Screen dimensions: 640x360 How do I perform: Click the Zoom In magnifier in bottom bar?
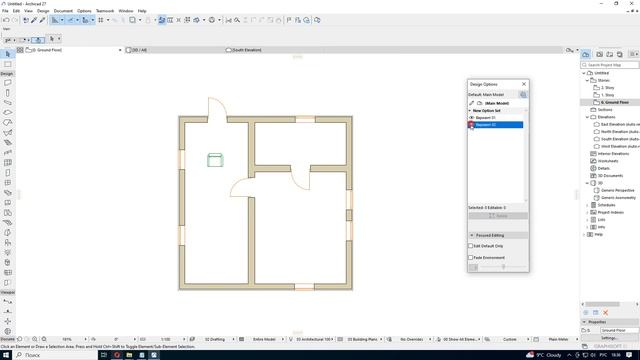[35, 339]
